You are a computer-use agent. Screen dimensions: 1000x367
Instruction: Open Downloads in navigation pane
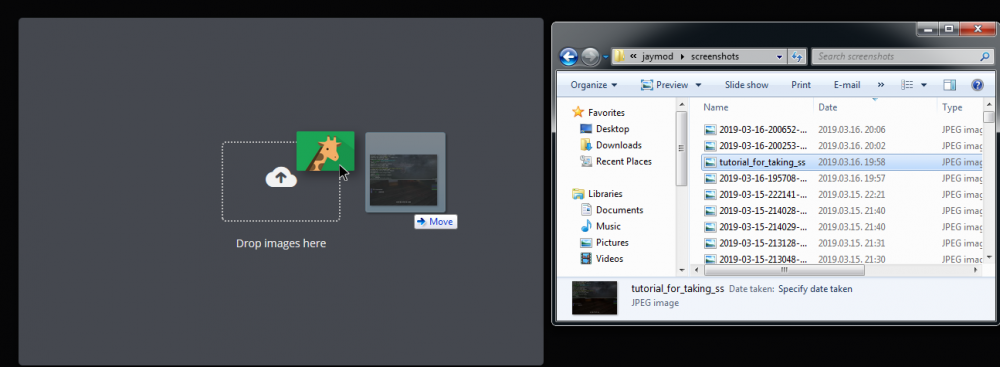(x=619, y=145)
